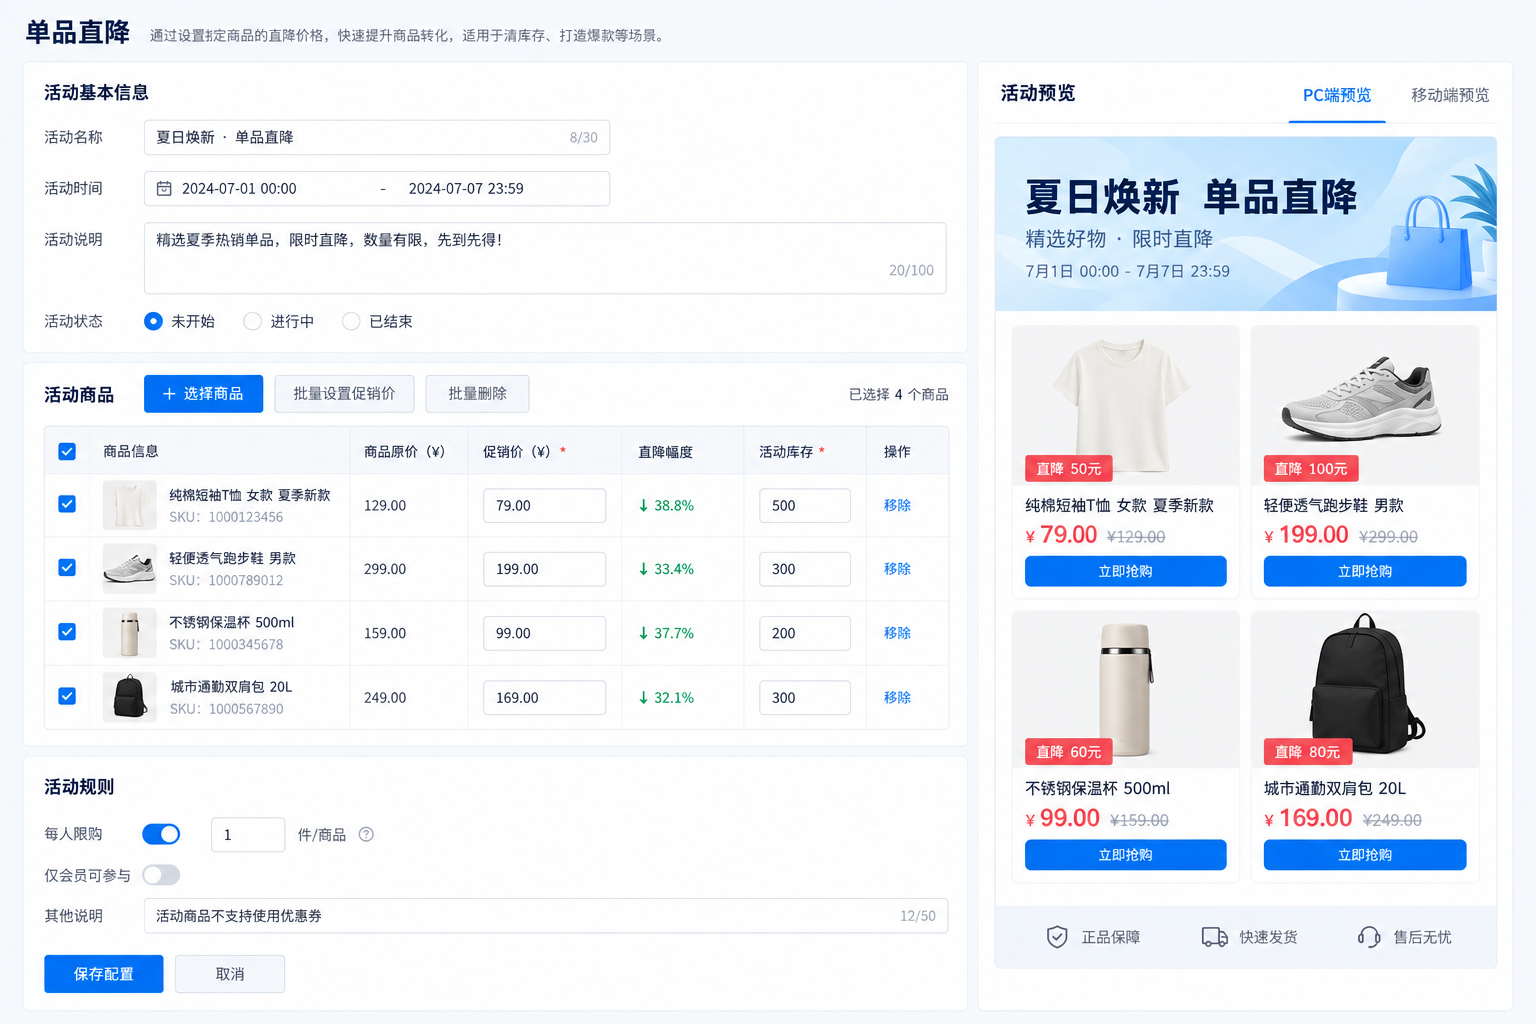The height and width of the screenshot is (1024, 1536).
Task: Uncheck the 轻便透气跑步鞋 row checkbox
Action: pos(67,568)
